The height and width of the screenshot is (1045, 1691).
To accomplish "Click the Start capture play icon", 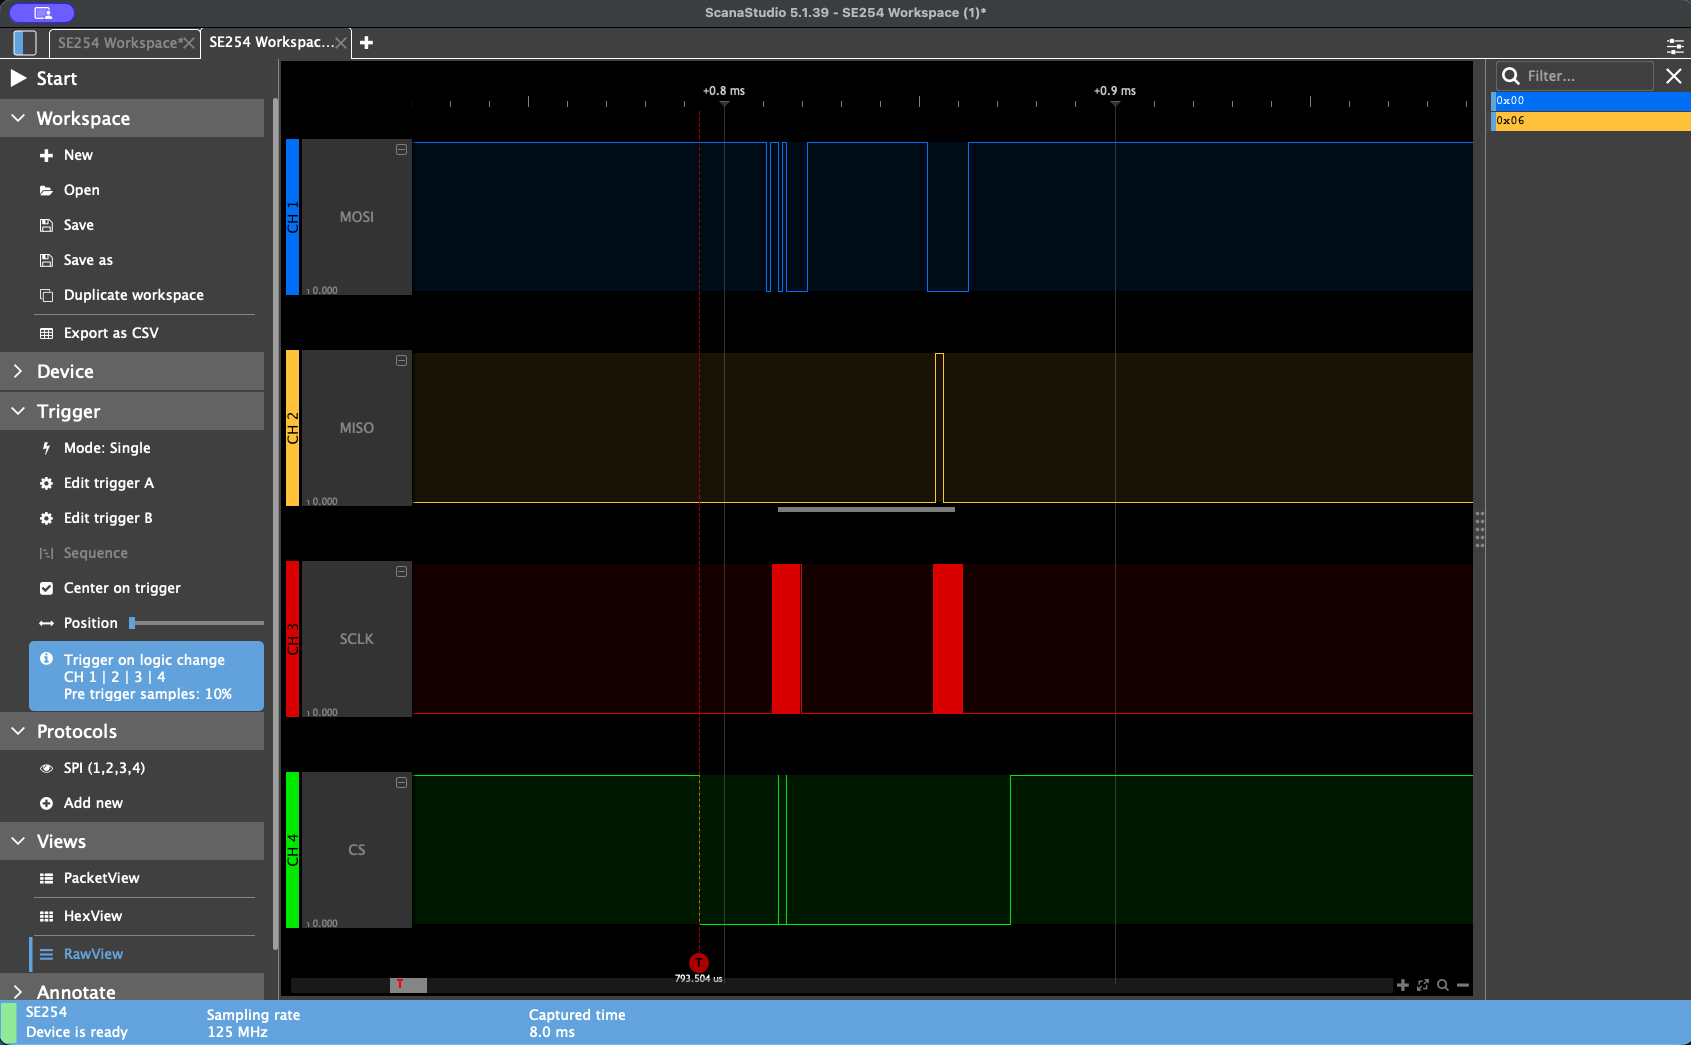I will point(18,78).
